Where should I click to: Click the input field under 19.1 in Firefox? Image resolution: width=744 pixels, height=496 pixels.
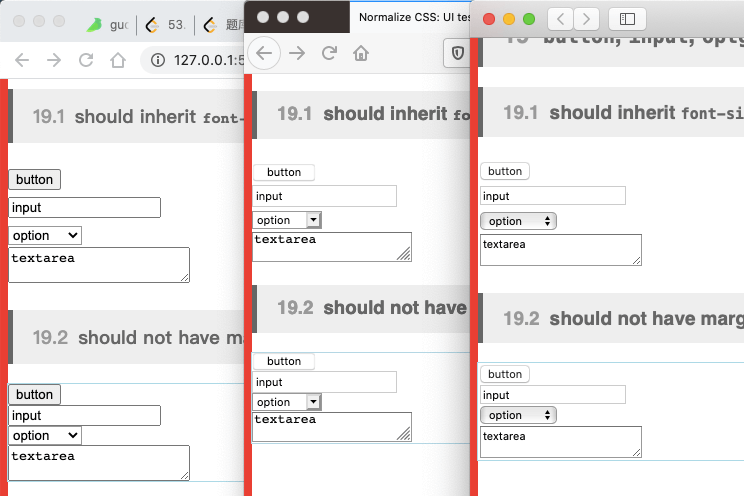click(324, 196)
